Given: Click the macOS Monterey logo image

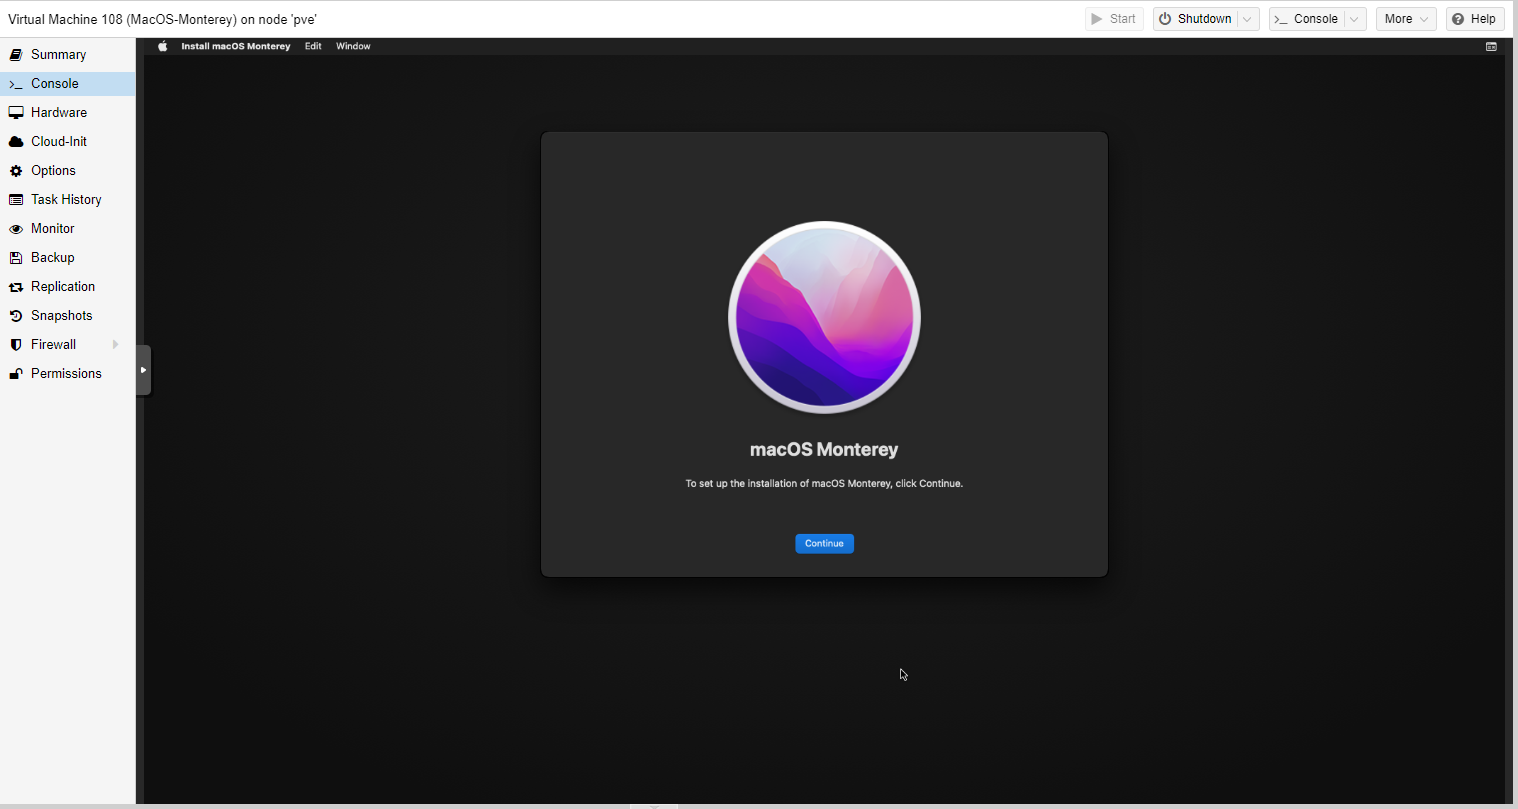Looking at the screenshot, I should [x=824, y=317].
